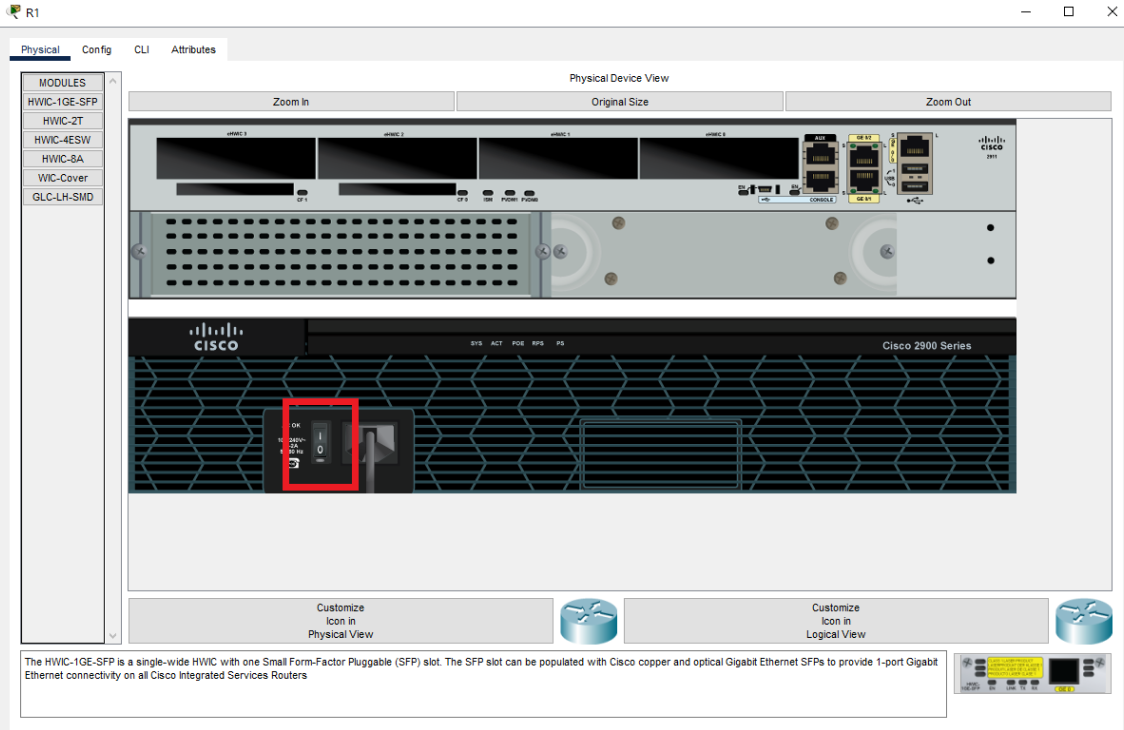Open the CLI tab
The image size is (1124, 730).
(142, 50)
